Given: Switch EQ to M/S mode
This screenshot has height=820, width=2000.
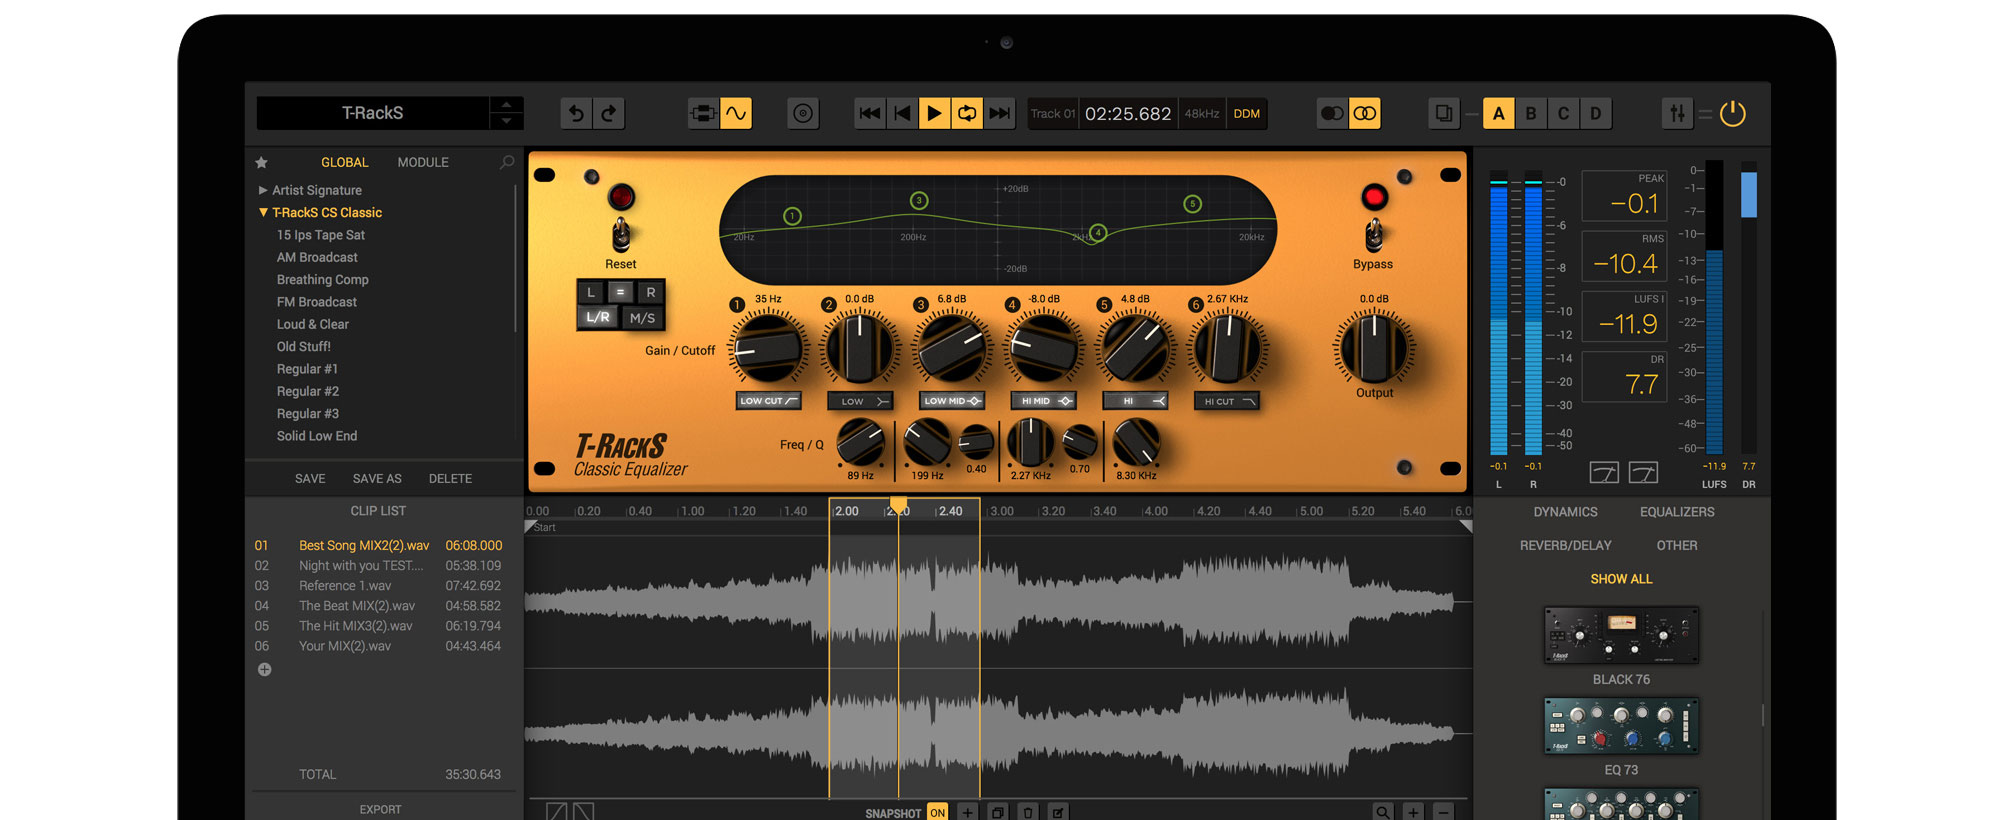Looking at the screenshot, I should click(x=642, y=318).
